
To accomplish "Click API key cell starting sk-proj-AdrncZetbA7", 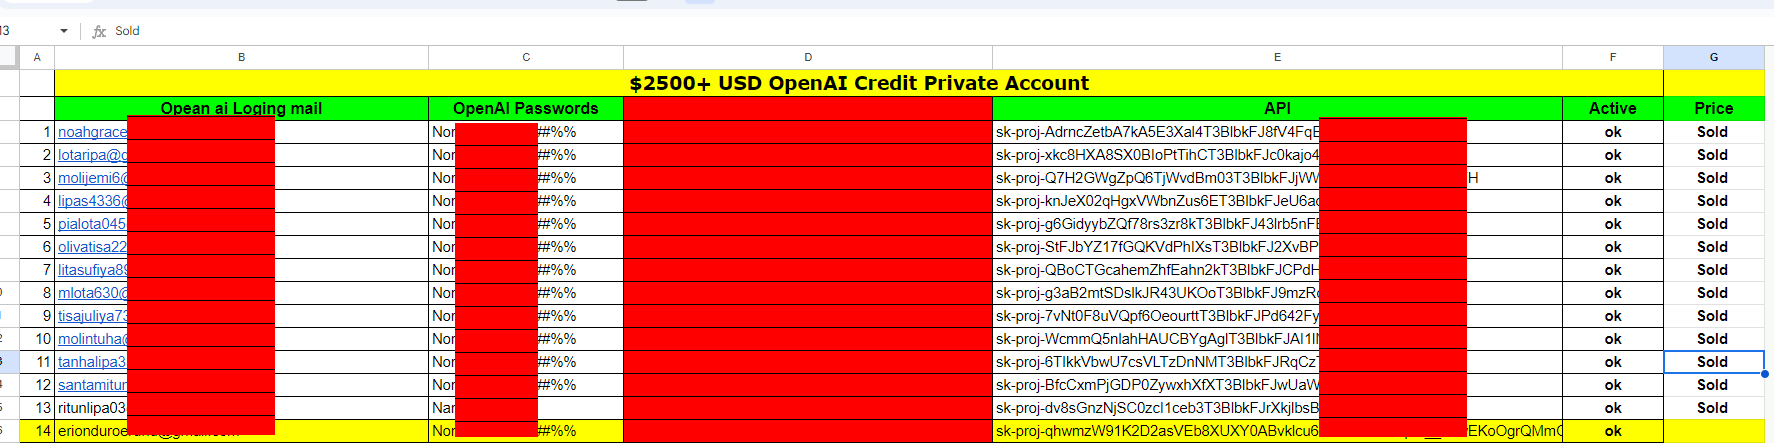I will pos(1277,132).
